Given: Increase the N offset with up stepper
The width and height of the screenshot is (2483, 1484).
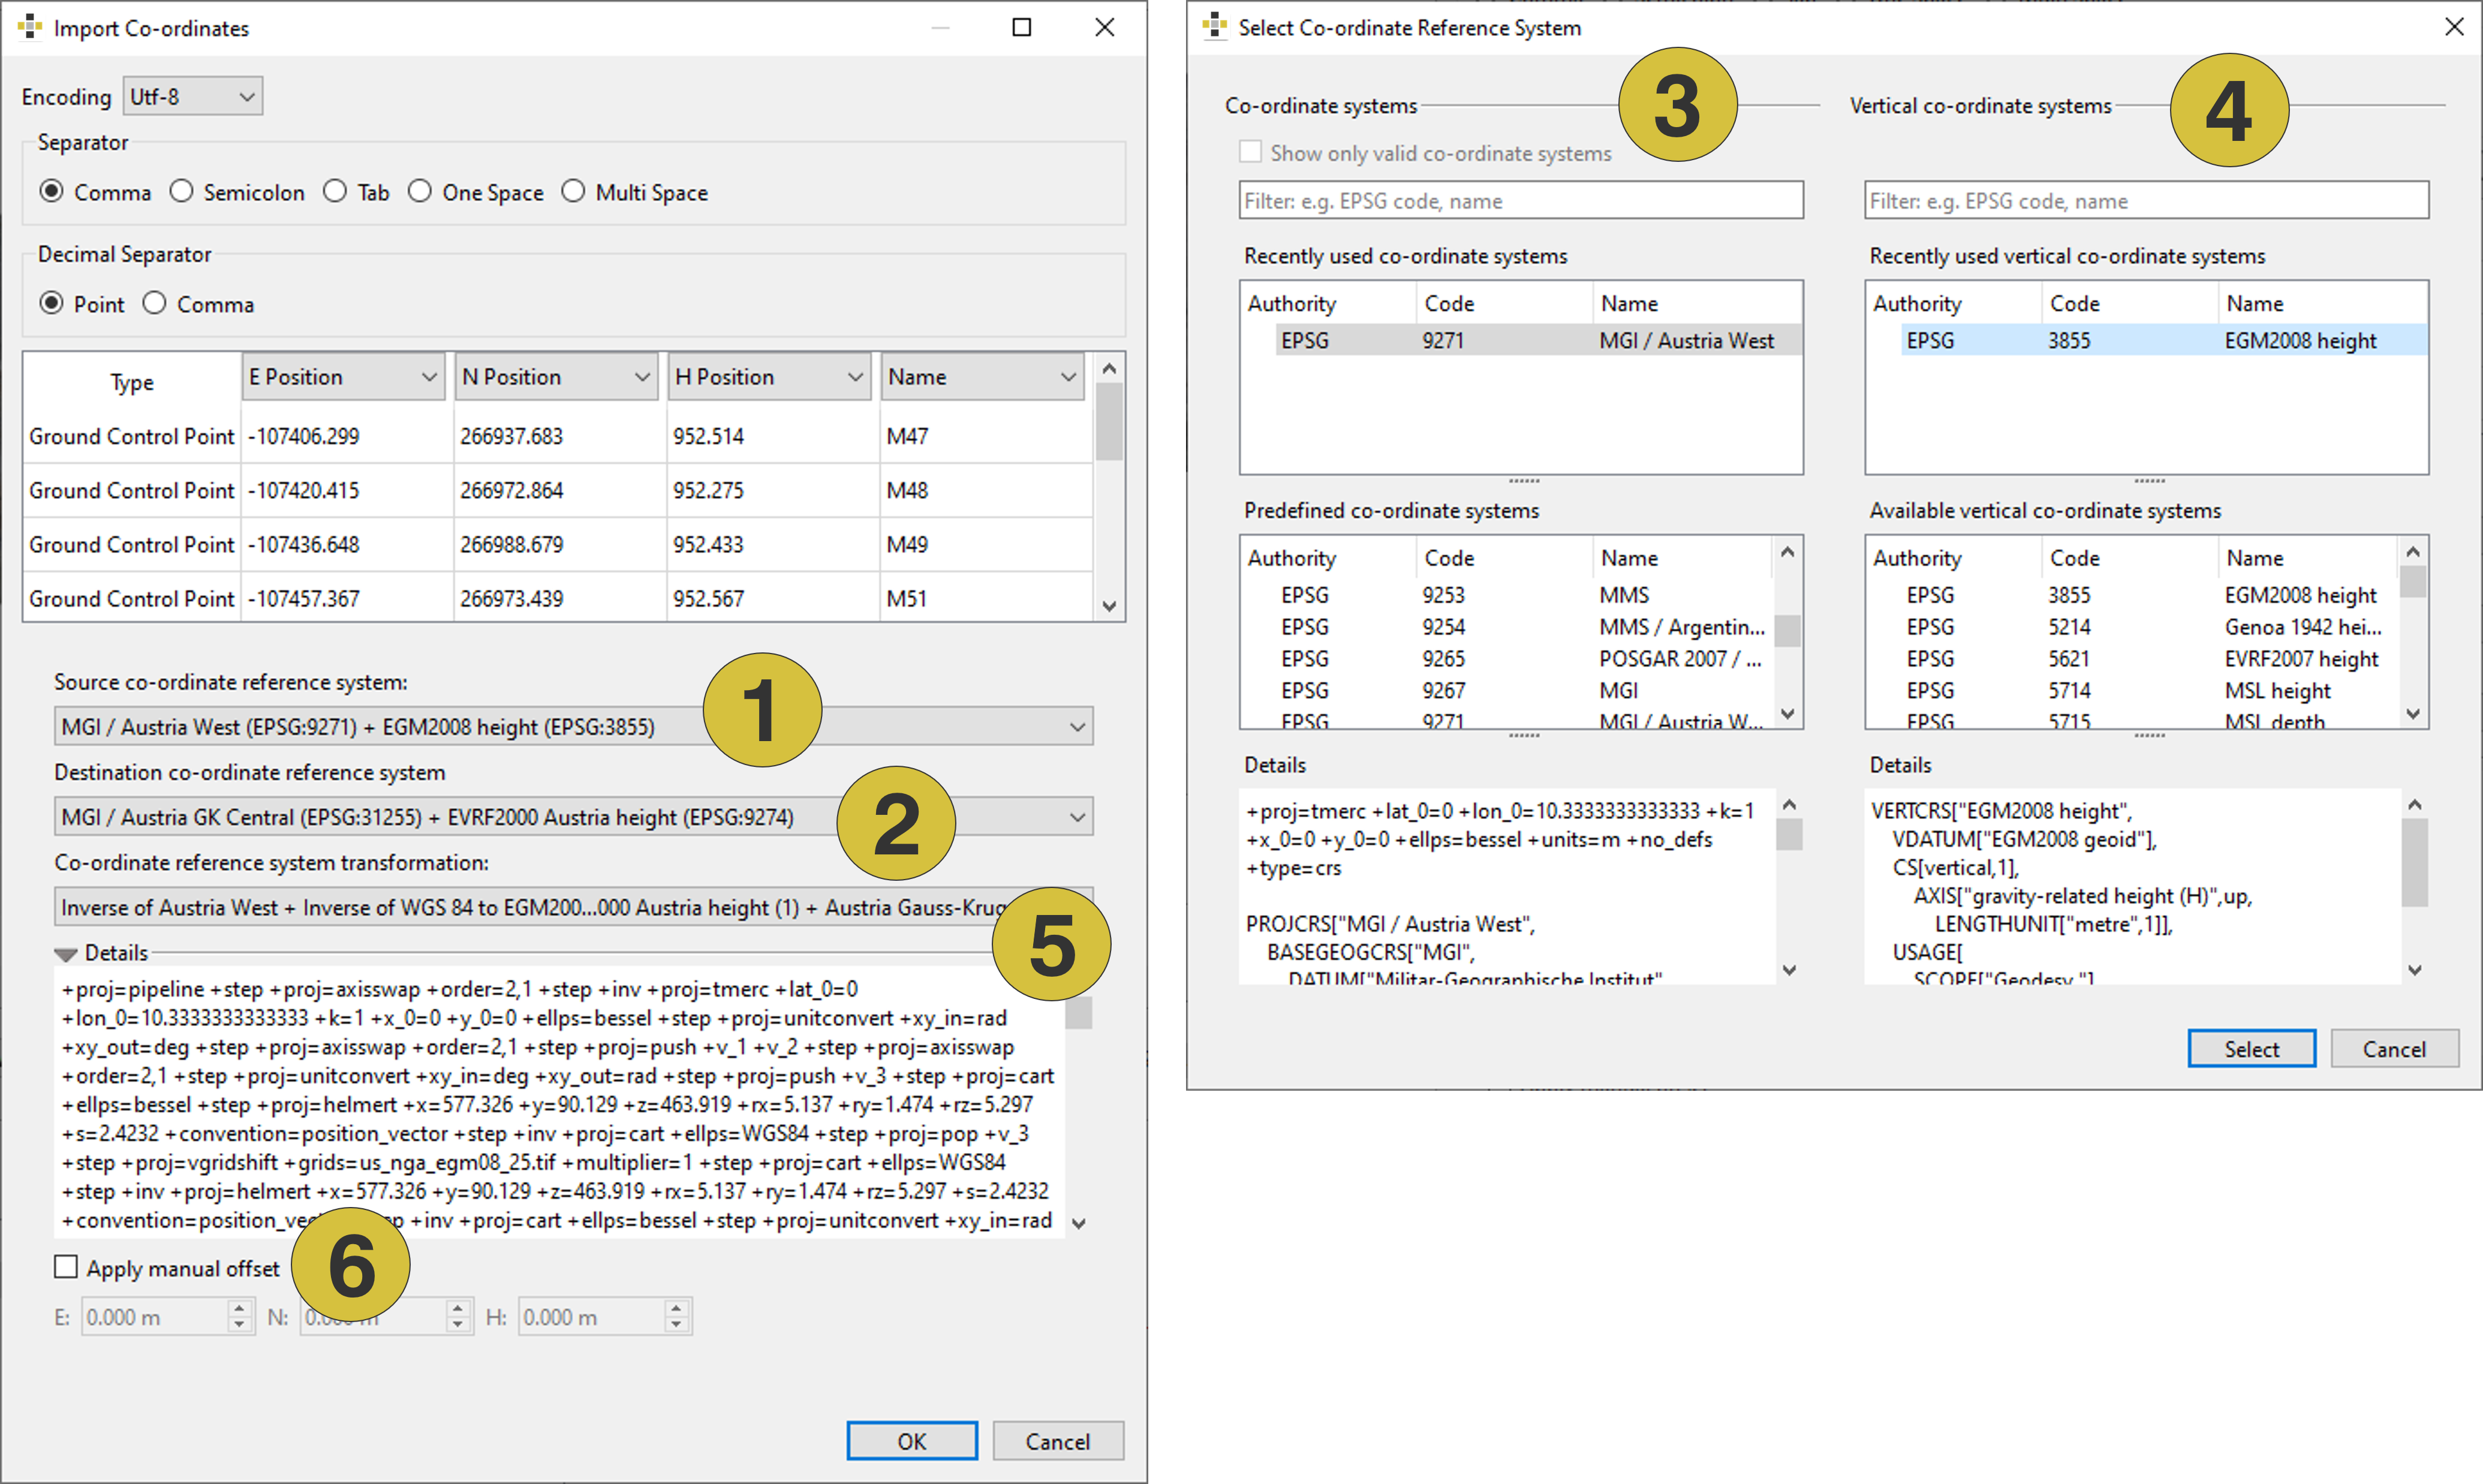Looking at the screenshot, I should pos(458,1308).
